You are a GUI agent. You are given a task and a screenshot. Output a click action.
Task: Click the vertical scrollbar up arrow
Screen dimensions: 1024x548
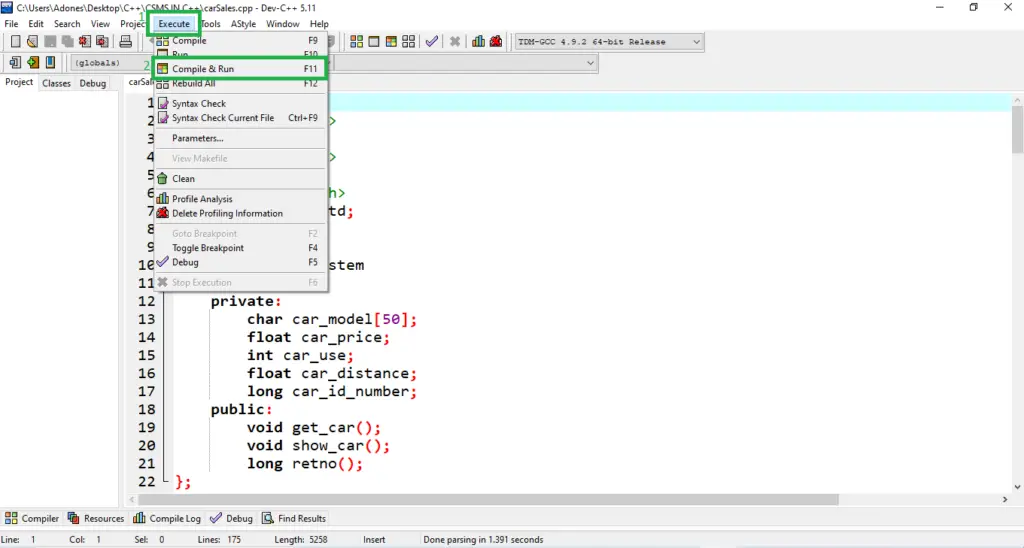coord(1017,101)
